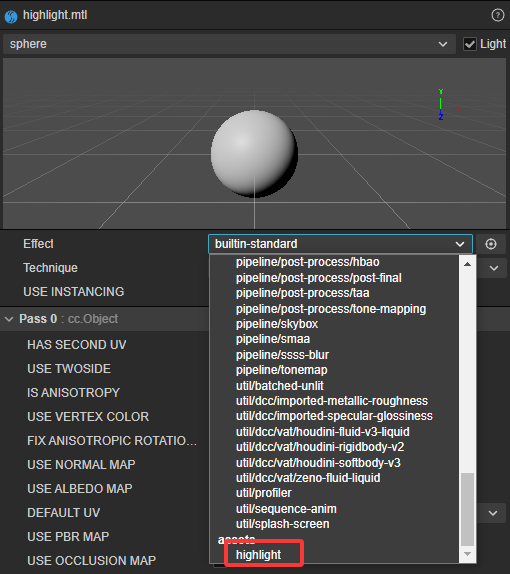The height and width of the screenshot is (574, 510).
Task: Click the sphere in material preview
Action: 254,154
